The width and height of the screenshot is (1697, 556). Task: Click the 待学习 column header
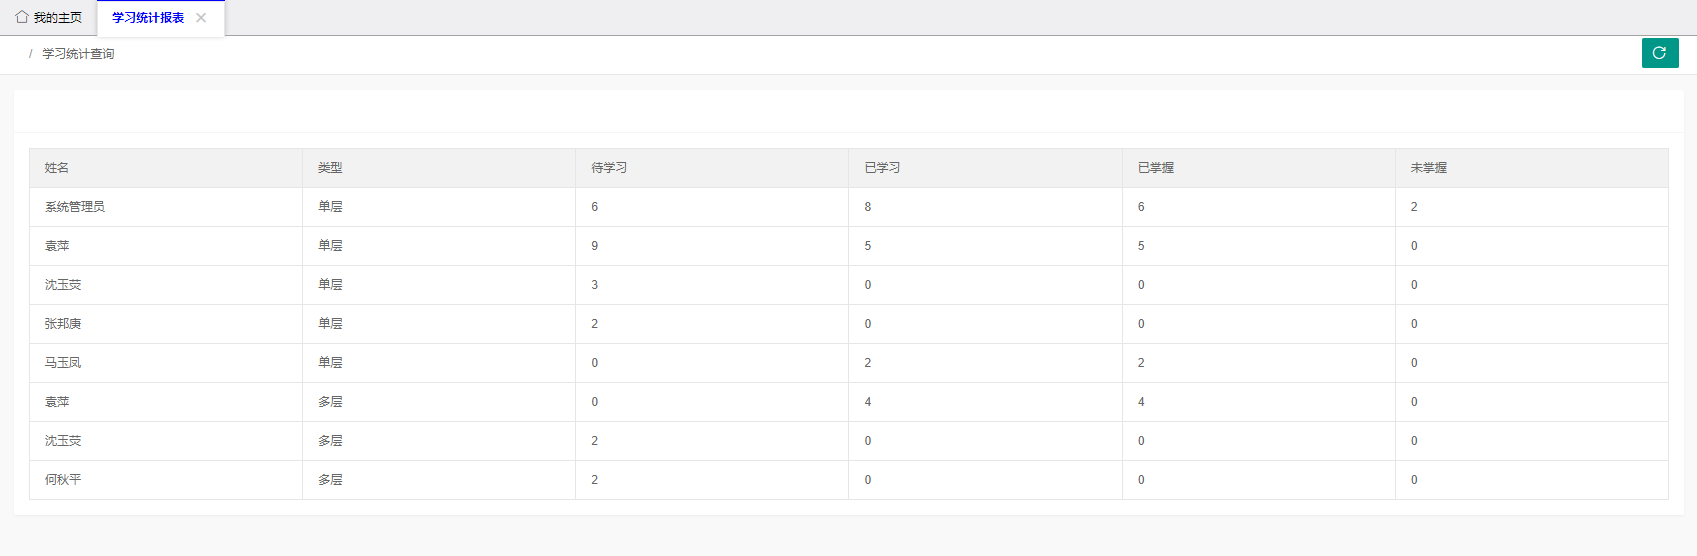coord(609,168)
